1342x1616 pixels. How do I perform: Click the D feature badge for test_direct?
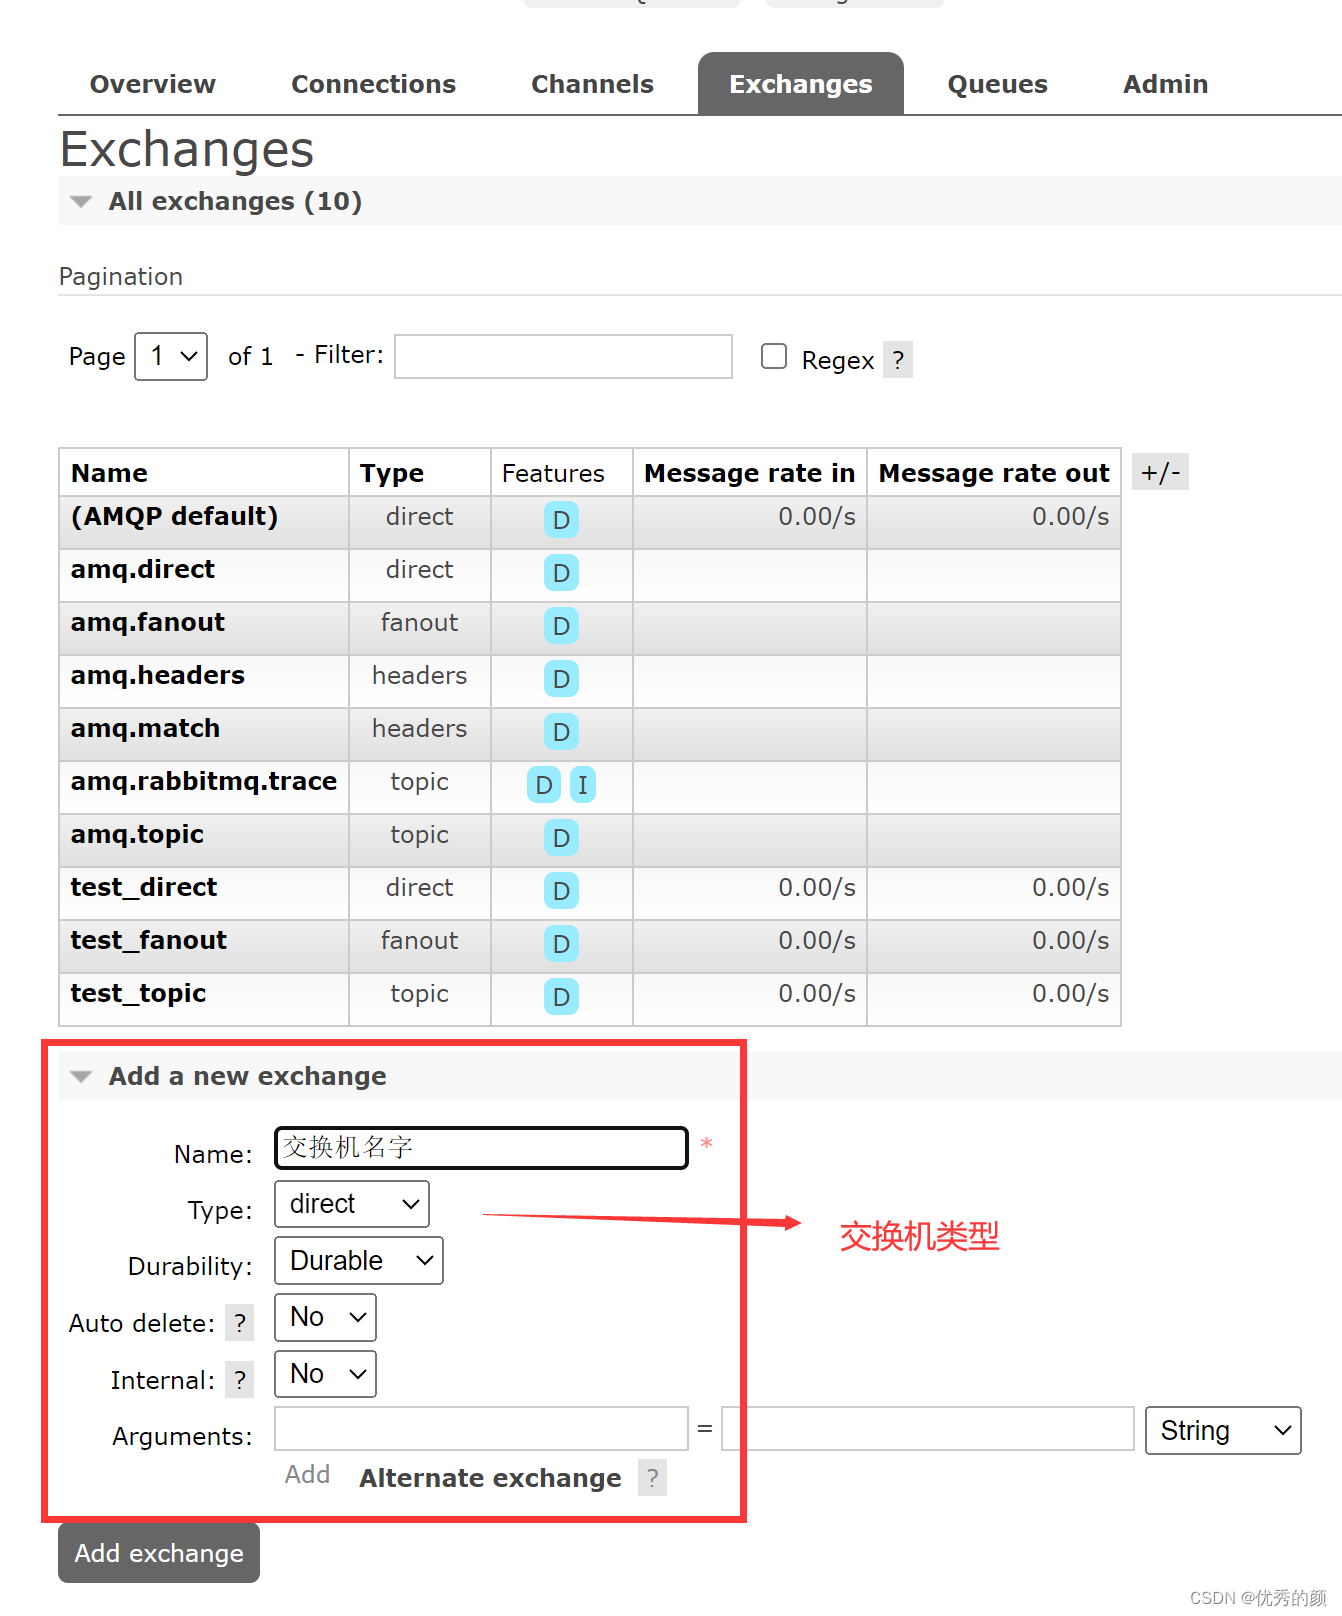point(561,891)
